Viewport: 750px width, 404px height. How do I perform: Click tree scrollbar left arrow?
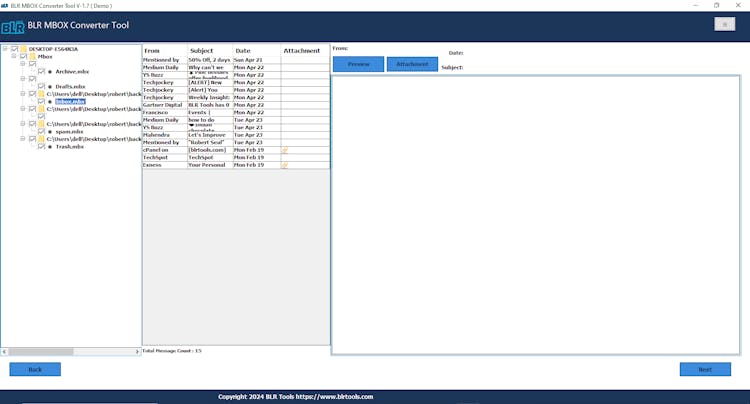4,351
